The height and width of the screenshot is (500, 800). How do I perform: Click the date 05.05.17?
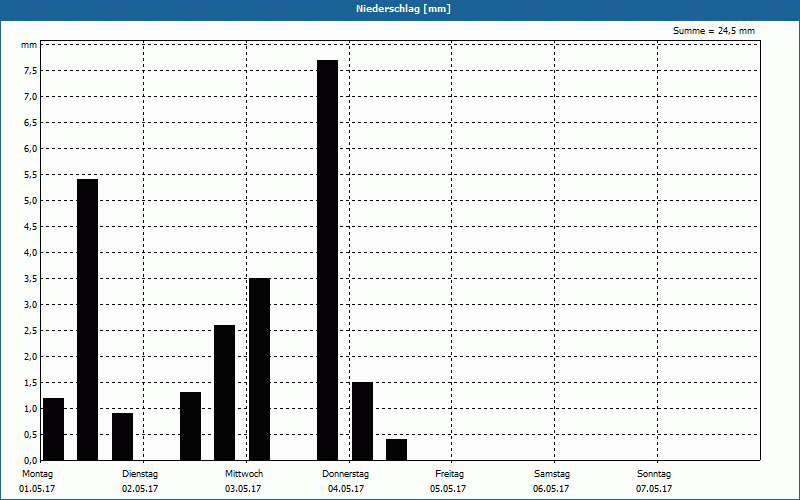448,489
